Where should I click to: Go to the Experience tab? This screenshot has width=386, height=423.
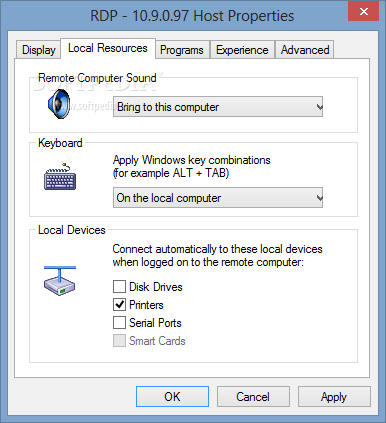click(x=242, y=50)
